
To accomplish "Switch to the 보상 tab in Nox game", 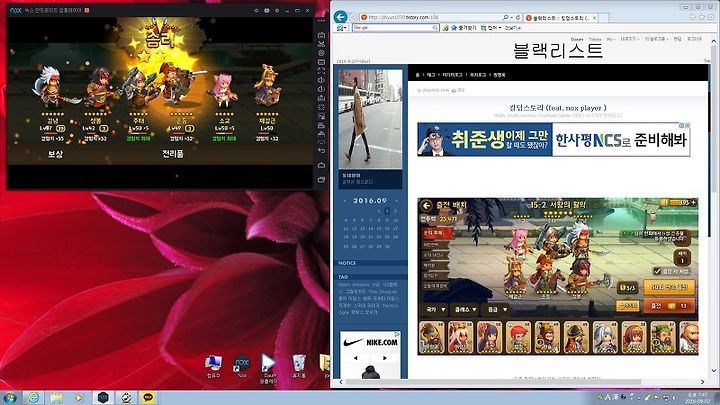I will coord(55,154).
